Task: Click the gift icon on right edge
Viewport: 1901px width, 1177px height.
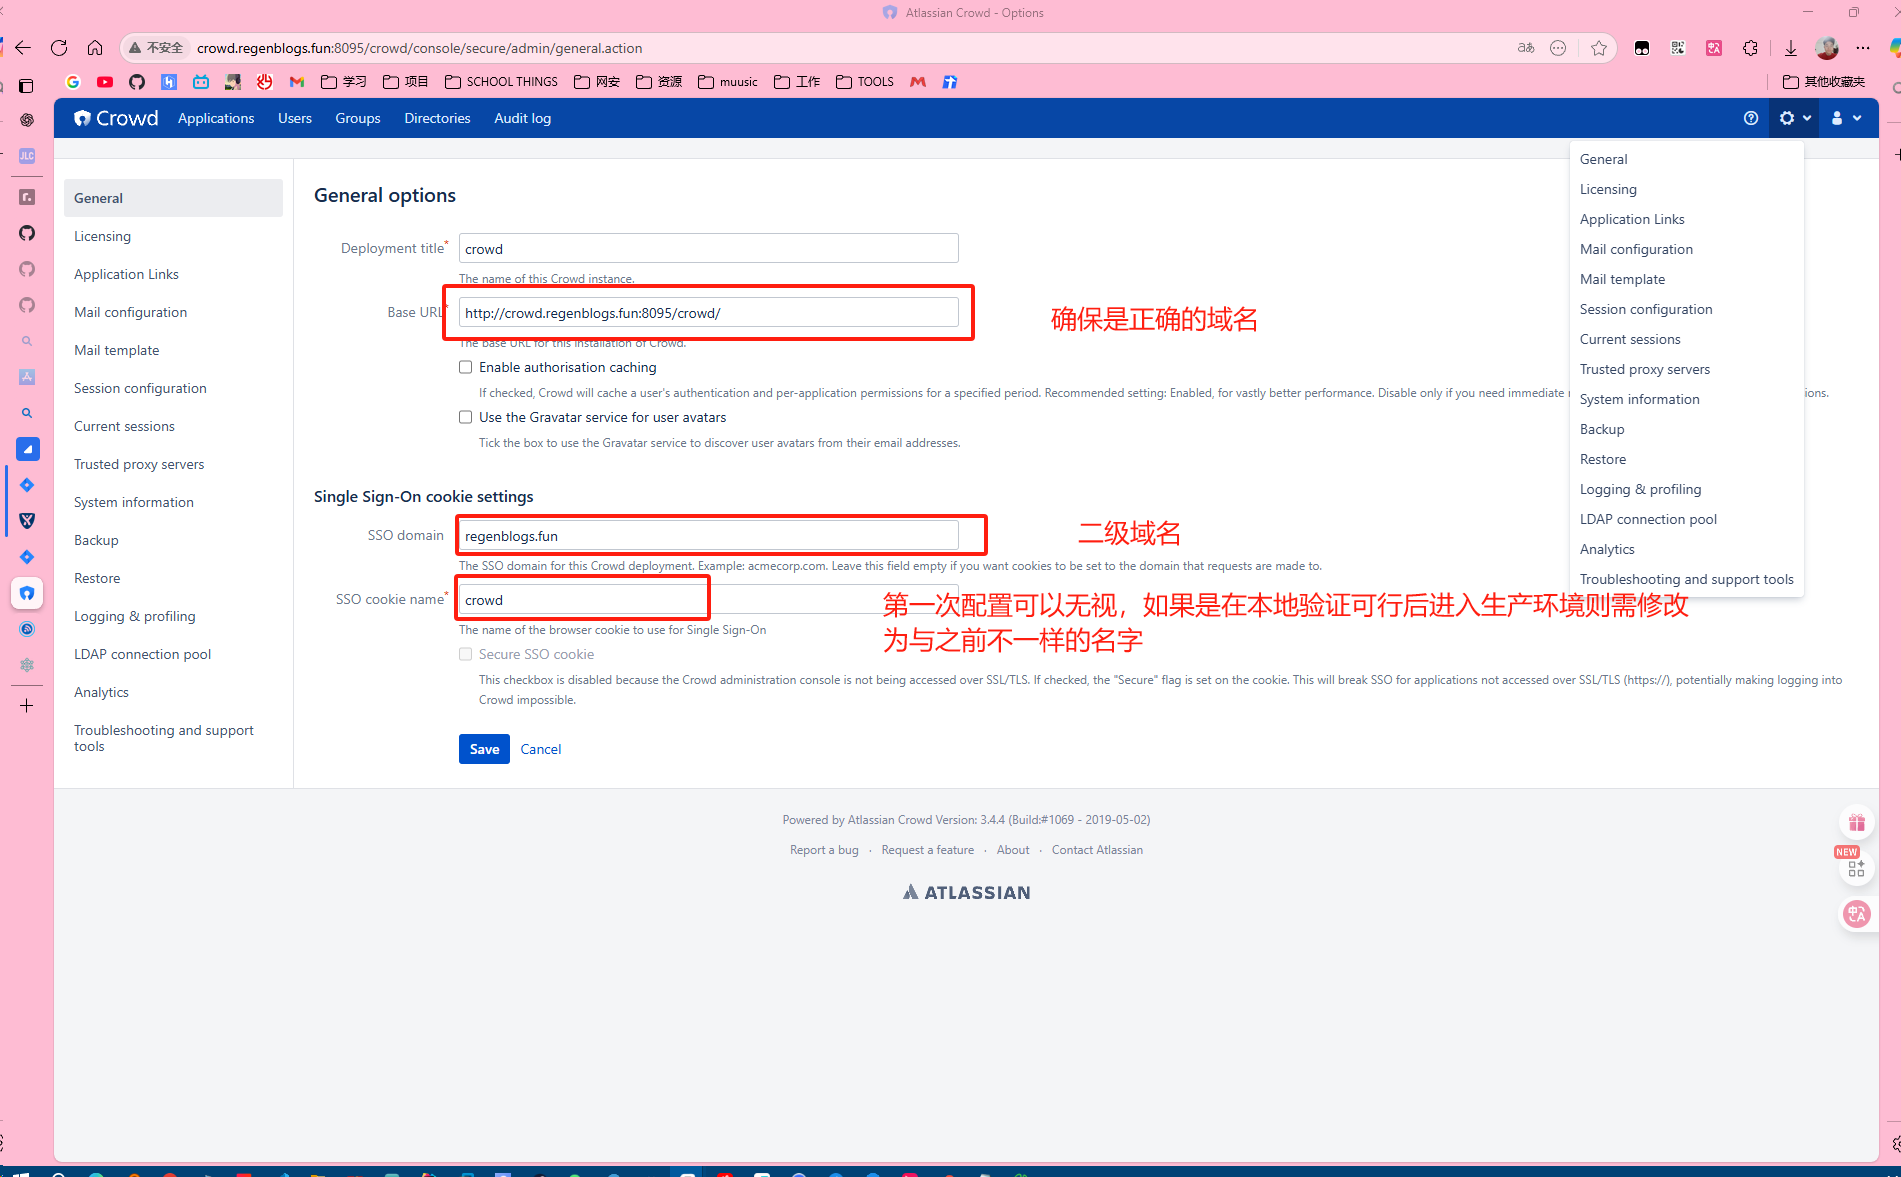Action: (1856, 823)
